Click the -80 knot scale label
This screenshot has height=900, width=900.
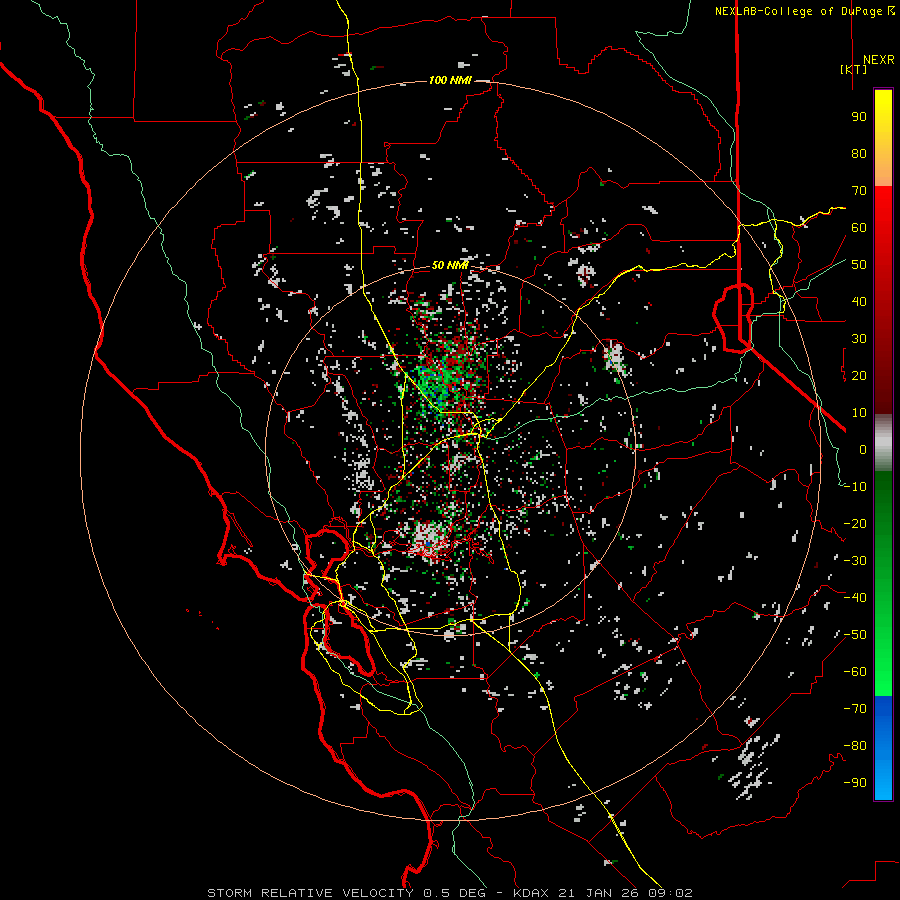tap(855, 746)
